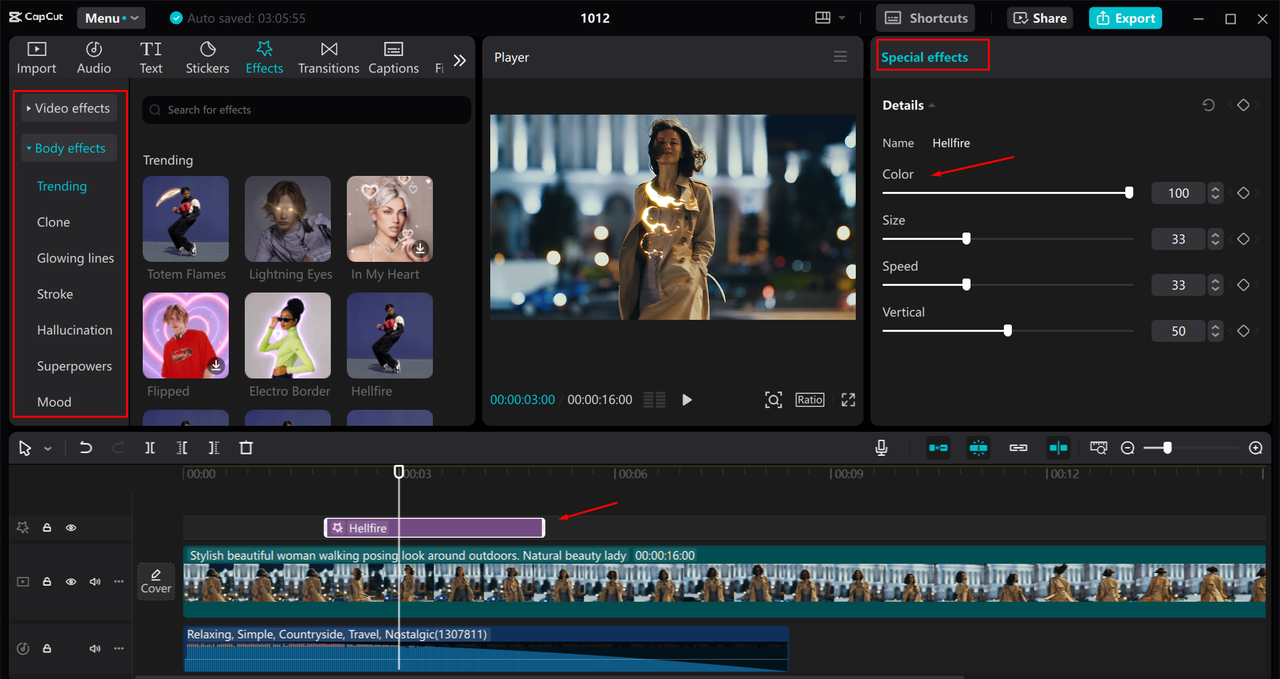Screen dimensions: 1280x679
Task: Reset effect details with reset icon
Action: (x=1209, y=105)
